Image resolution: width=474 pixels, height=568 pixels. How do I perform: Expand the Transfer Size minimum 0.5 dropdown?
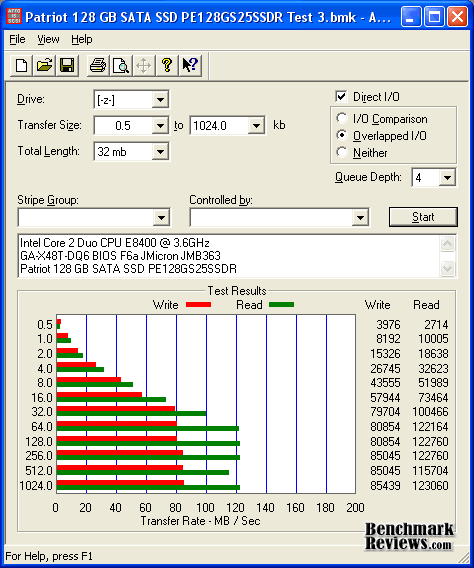pos(160,126)
